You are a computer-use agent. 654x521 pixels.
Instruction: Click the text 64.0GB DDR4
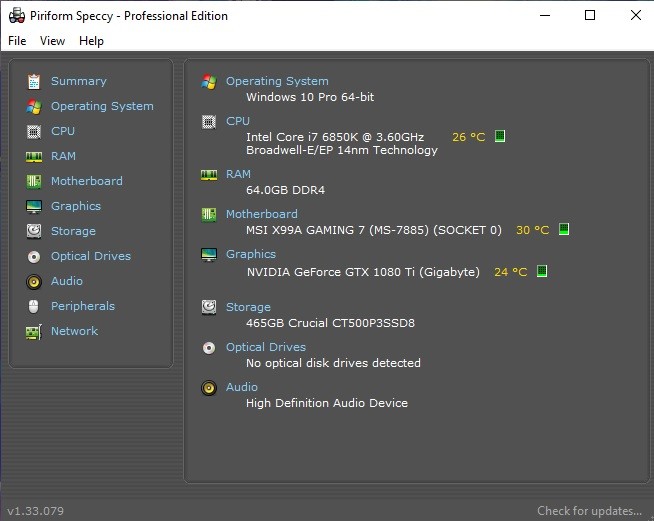click(x=285, y=190)
